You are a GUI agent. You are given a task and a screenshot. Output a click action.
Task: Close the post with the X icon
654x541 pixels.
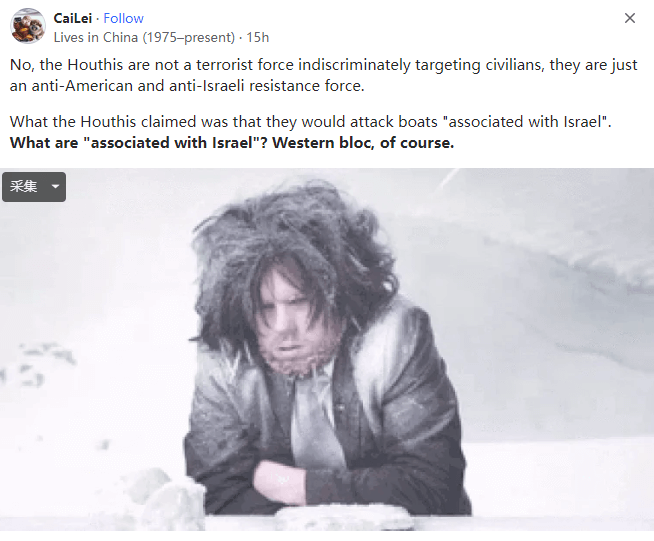pyautogui.click(x=629, y=18)
